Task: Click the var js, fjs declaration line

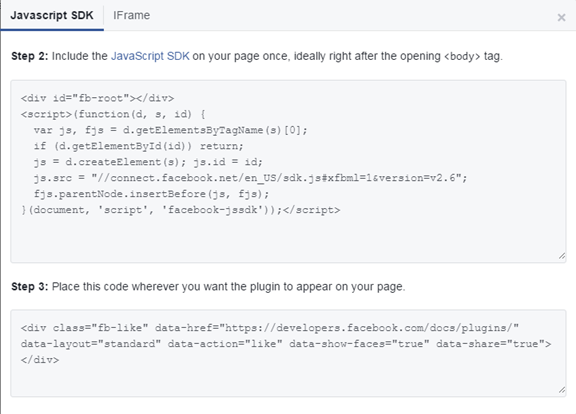Action: click(170, 130)
